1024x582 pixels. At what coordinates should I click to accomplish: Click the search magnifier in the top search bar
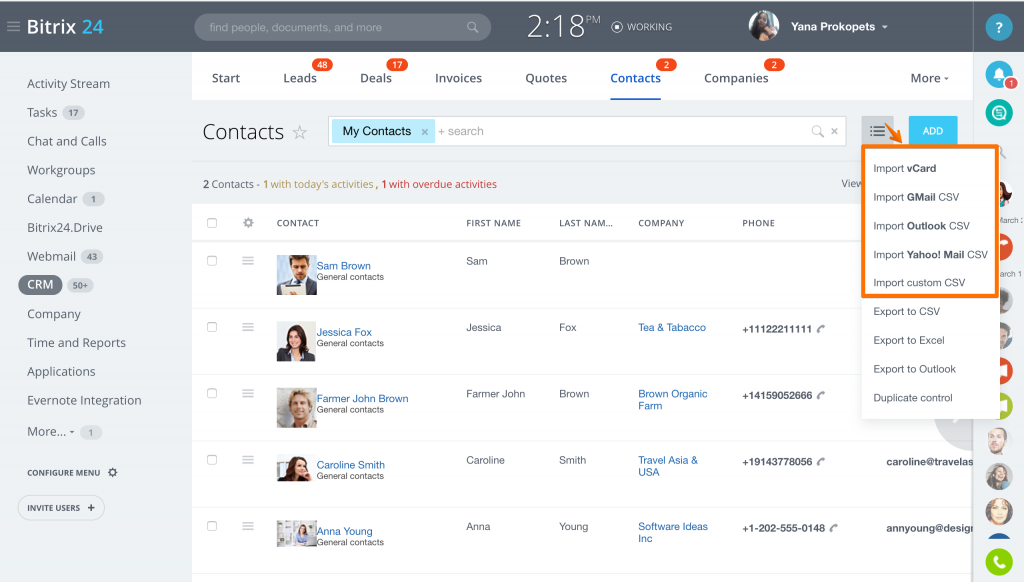472,27
